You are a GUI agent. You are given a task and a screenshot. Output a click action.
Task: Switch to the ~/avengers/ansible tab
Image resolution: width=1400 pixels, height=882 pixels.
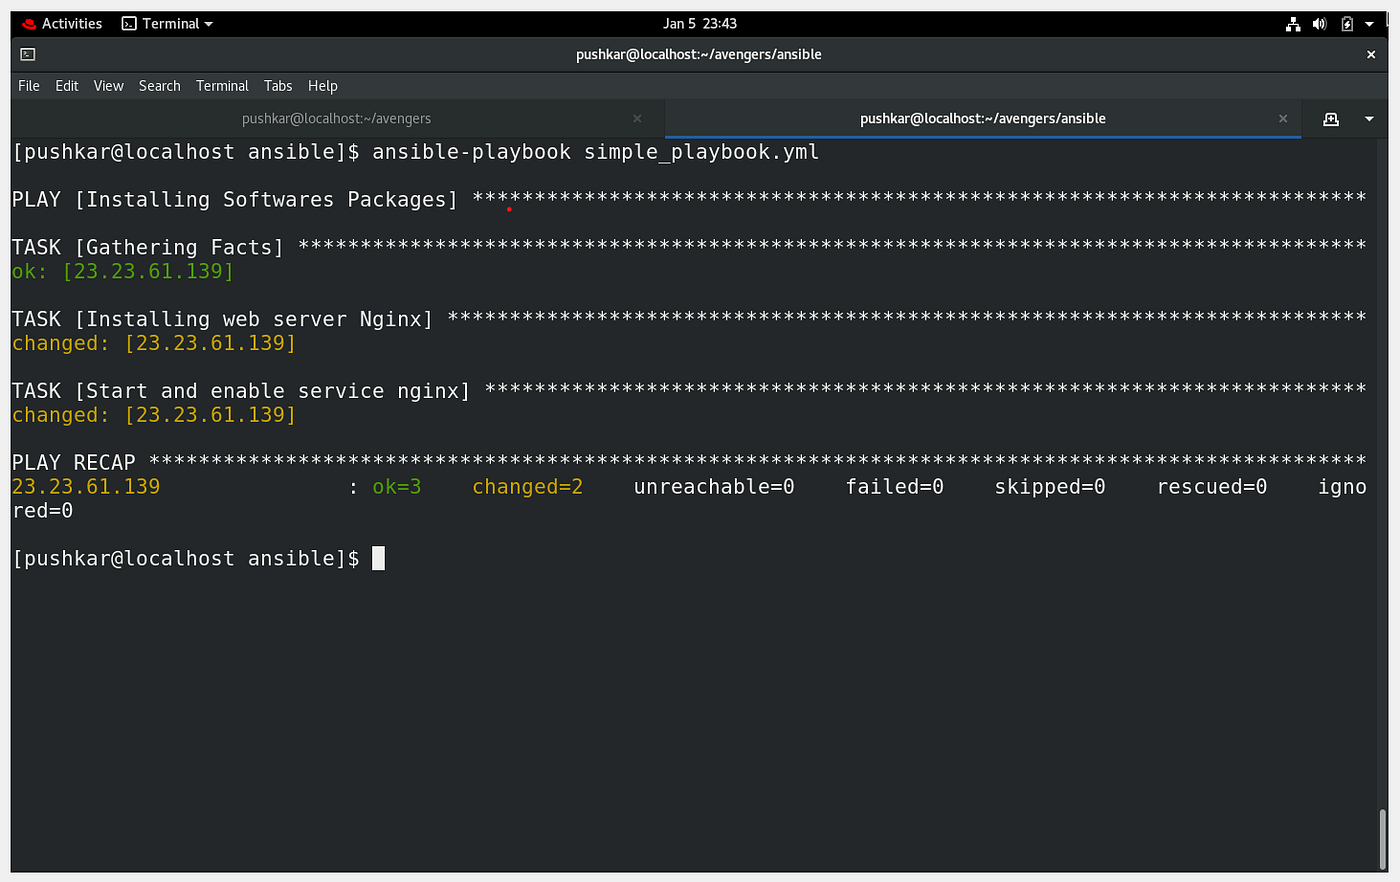pyautogui.click(x=983, y=119)
